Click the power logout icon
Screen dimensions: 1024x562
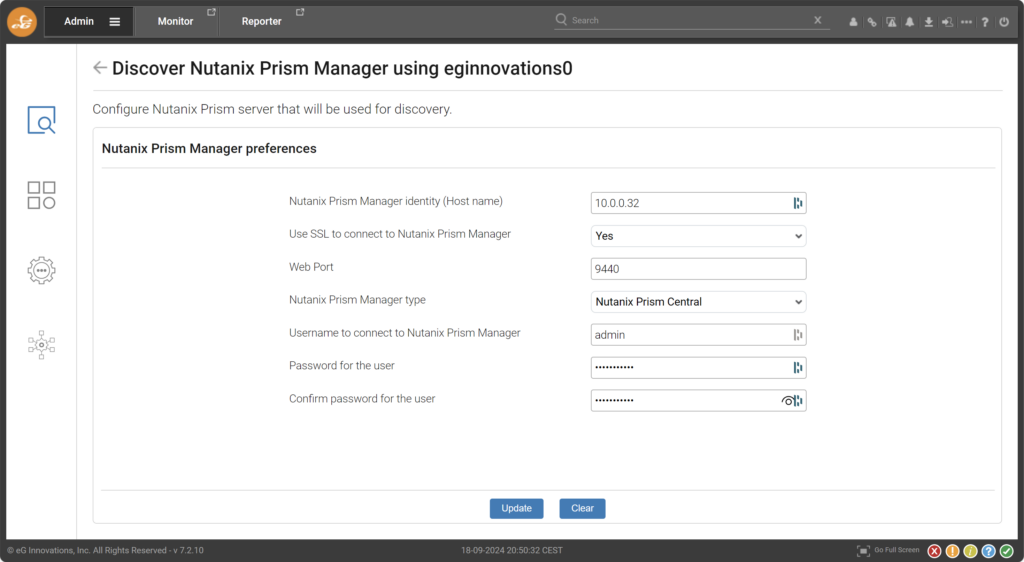1004,22
